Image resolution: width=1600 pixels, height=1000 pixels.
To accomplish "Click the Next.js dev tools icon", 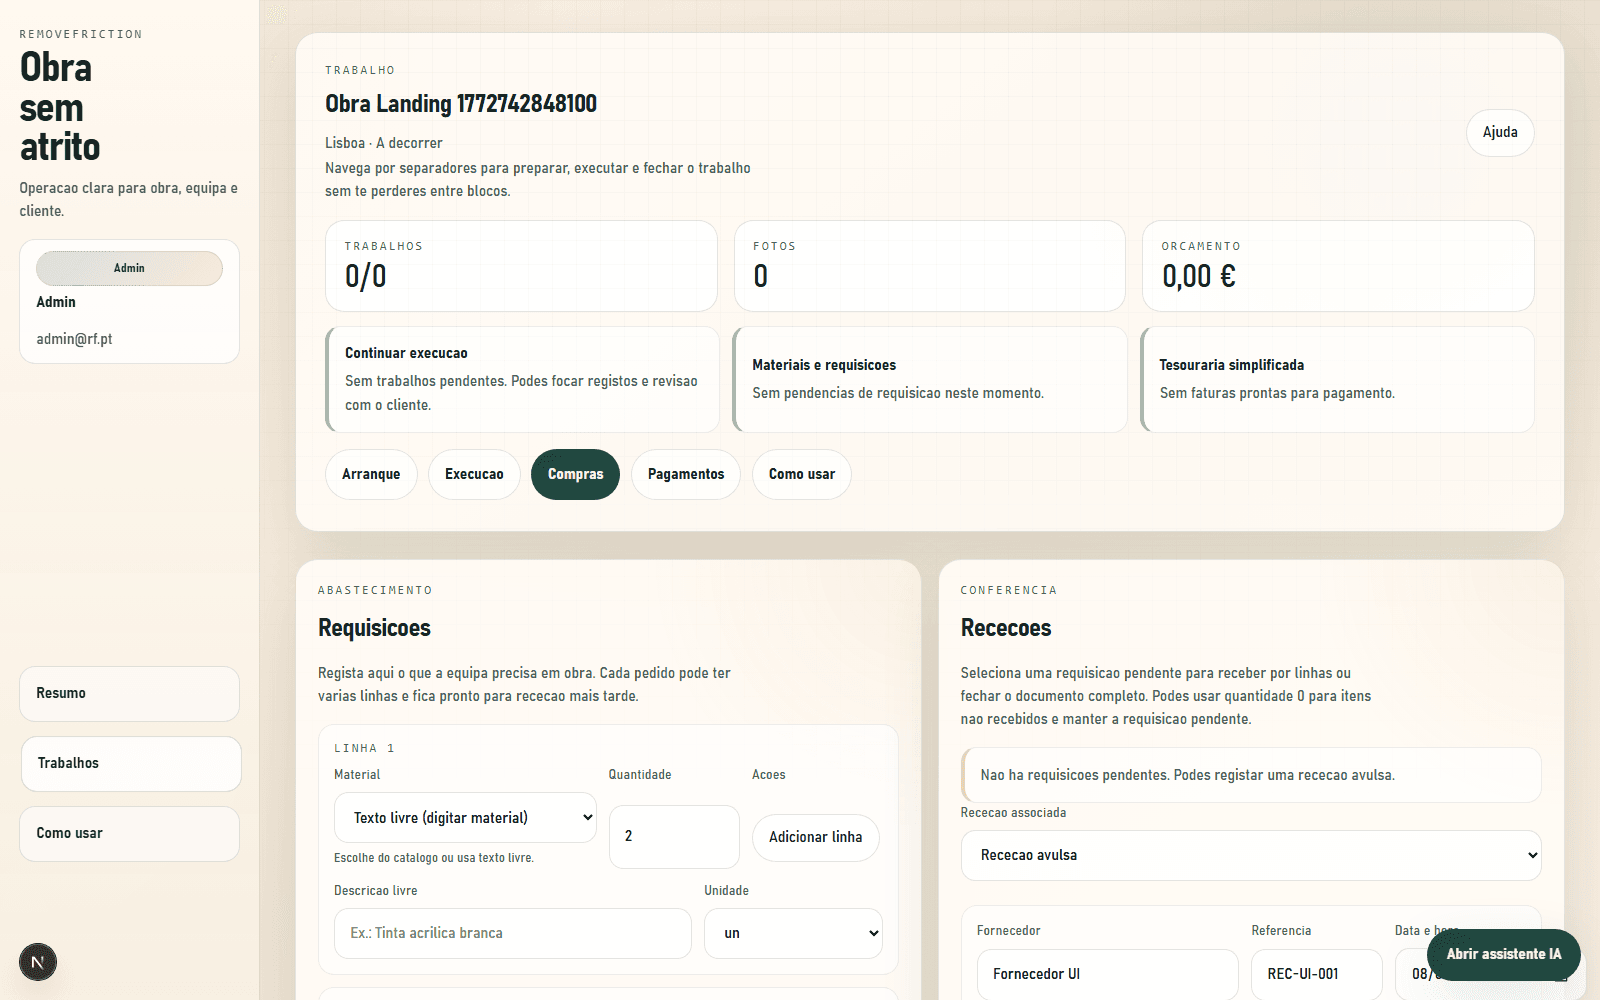I will (x=38, y=962).
